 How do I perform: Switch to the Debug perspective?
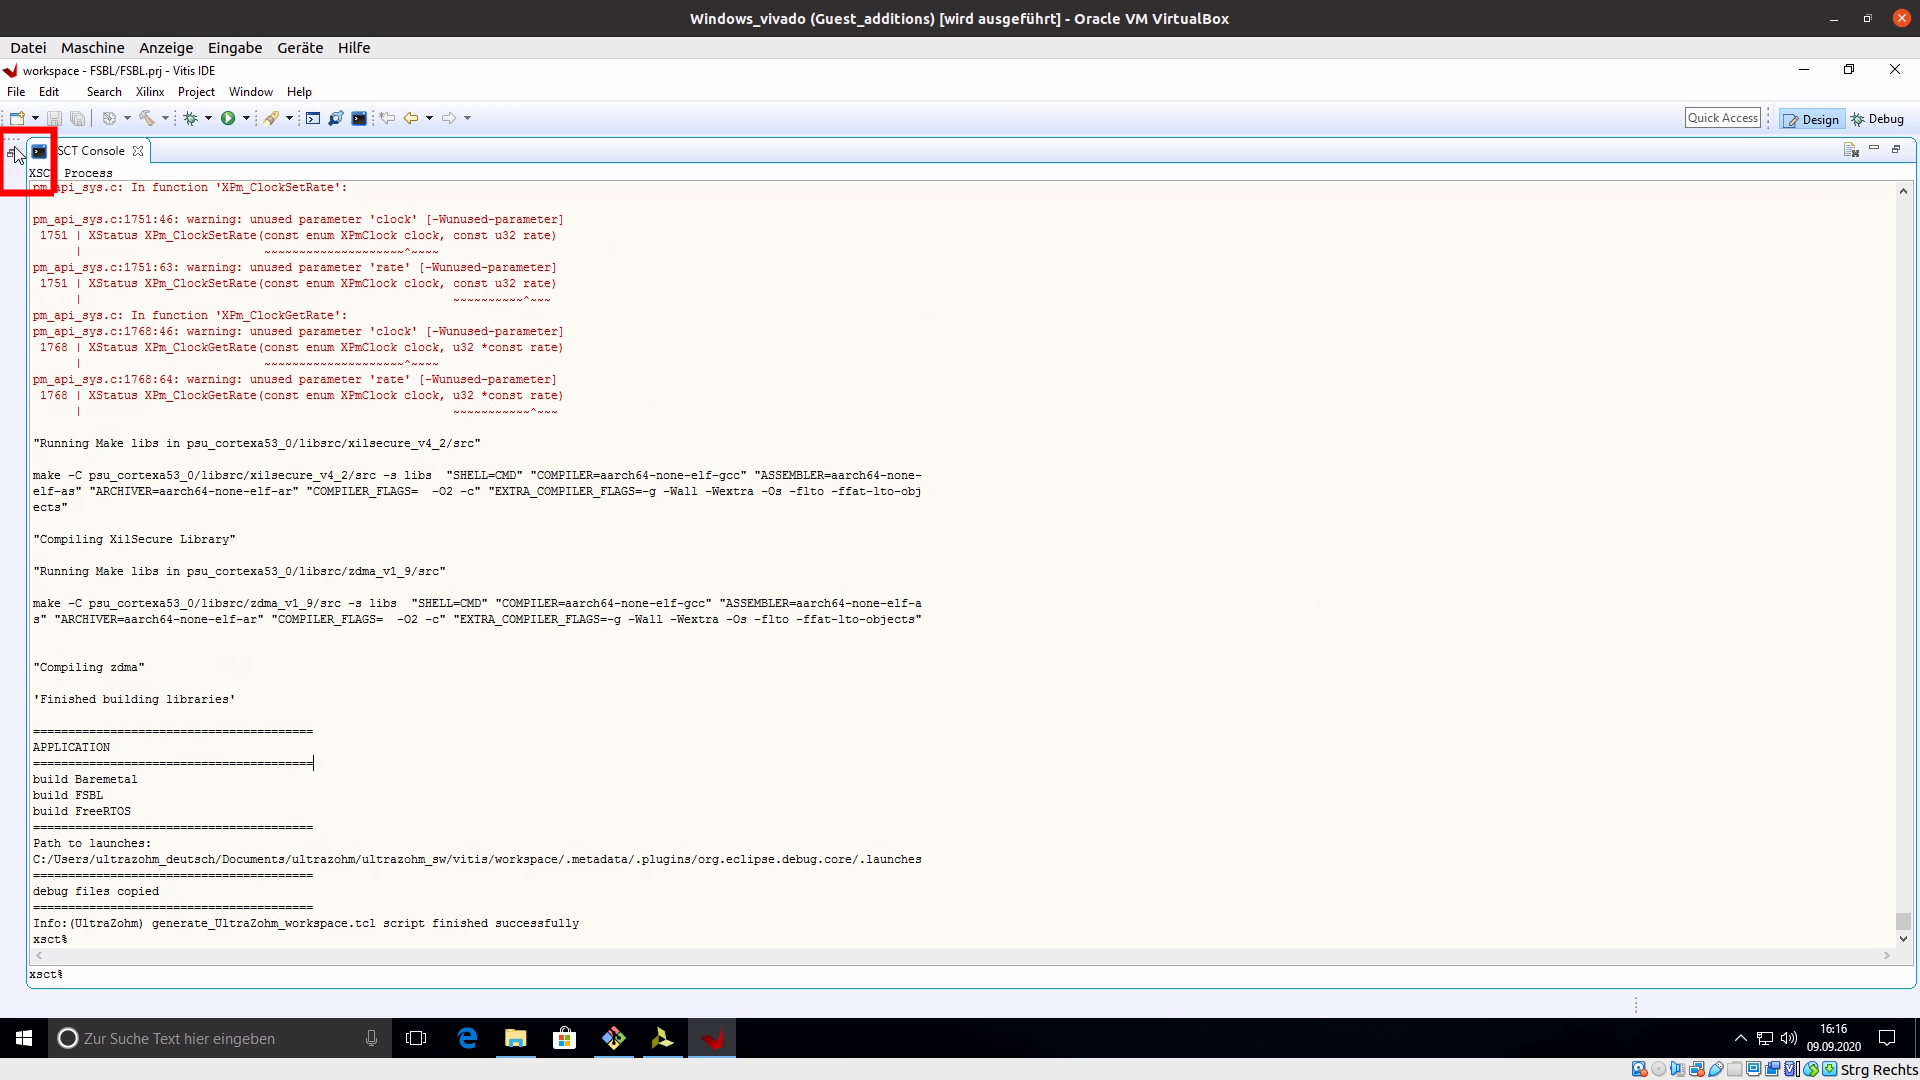1878,119
